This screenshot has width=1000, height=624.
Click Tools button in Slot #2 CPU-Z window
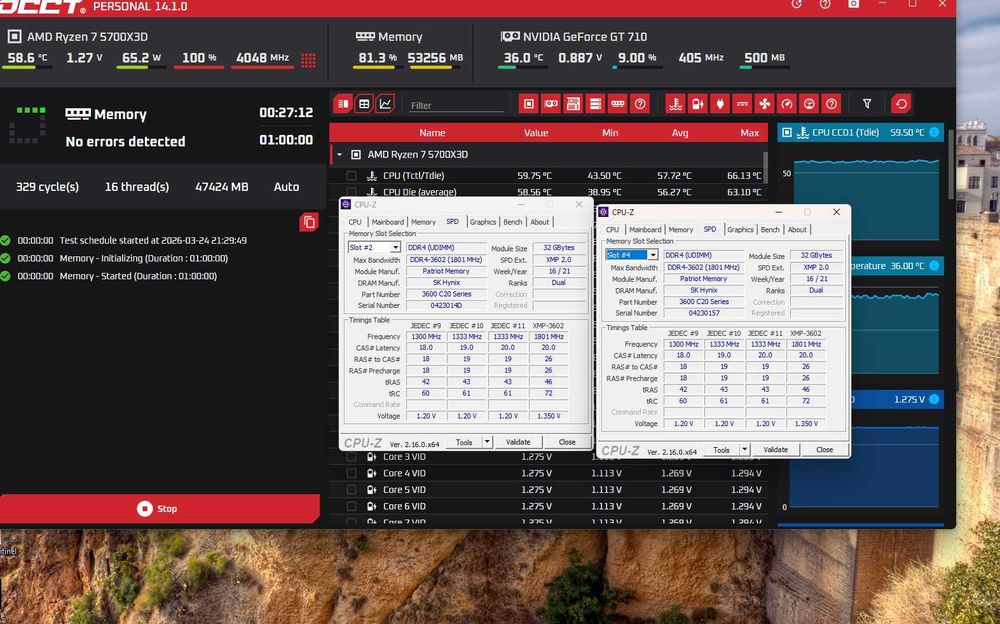tap(464, 442)
